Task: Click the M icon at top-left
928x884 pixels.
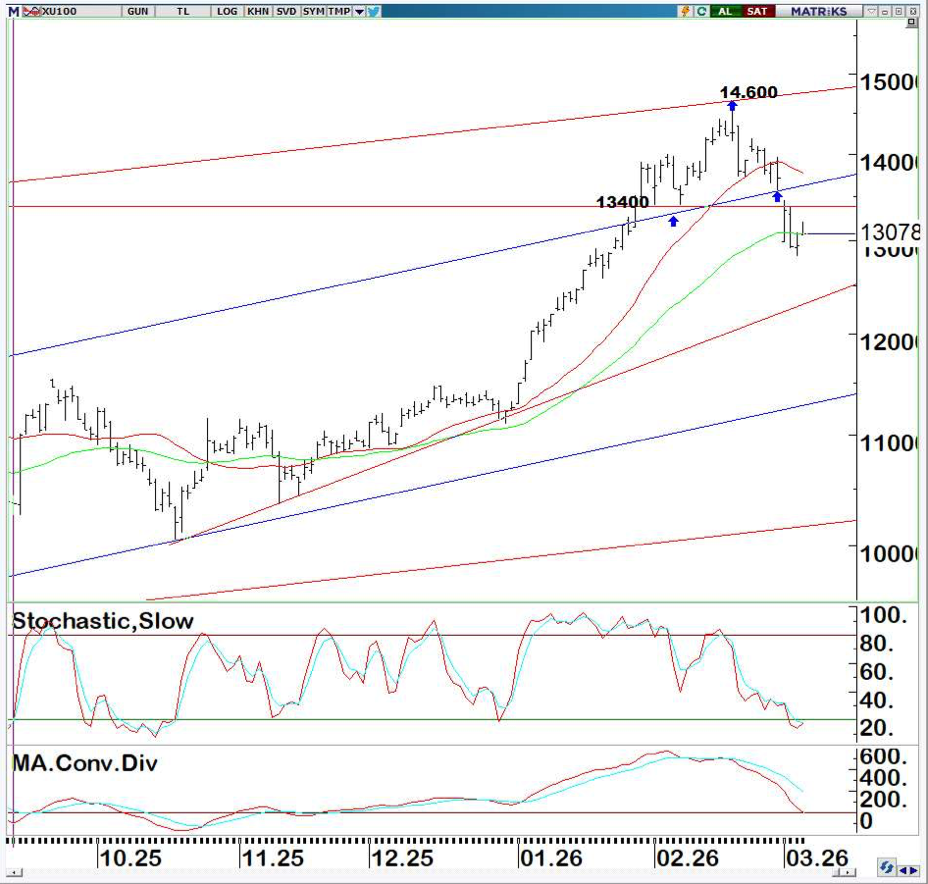Action: click(x=13, y=11)
